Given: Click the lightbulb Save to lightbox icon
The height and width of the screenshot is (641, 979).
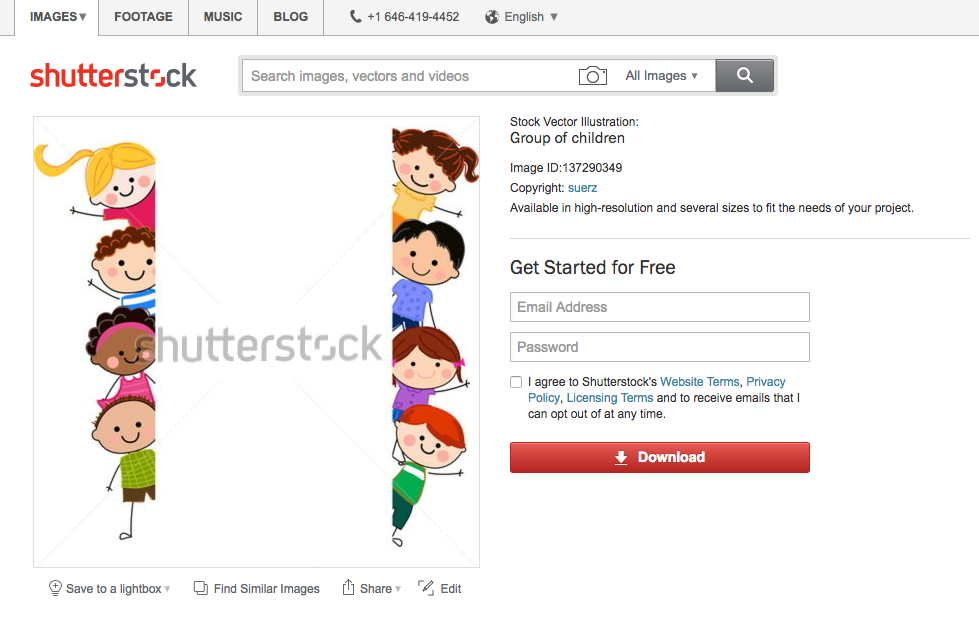Looking at the screenshot, I should click(55, 588).
